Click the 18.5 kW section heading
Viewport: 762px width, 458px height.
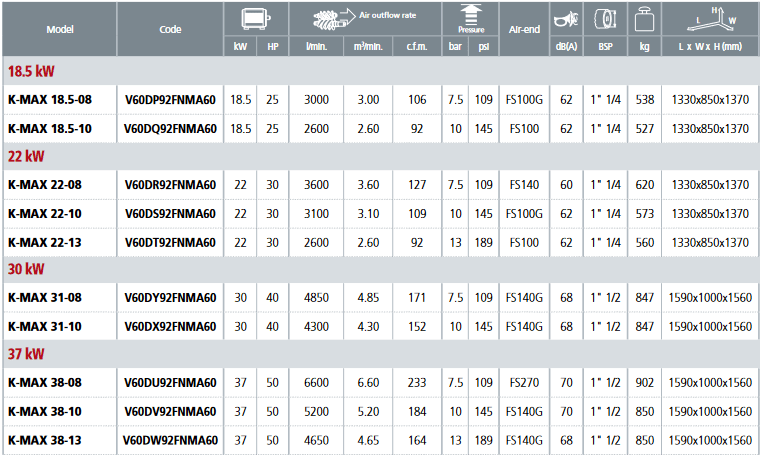pyautogui.click(x=31, y=71)
